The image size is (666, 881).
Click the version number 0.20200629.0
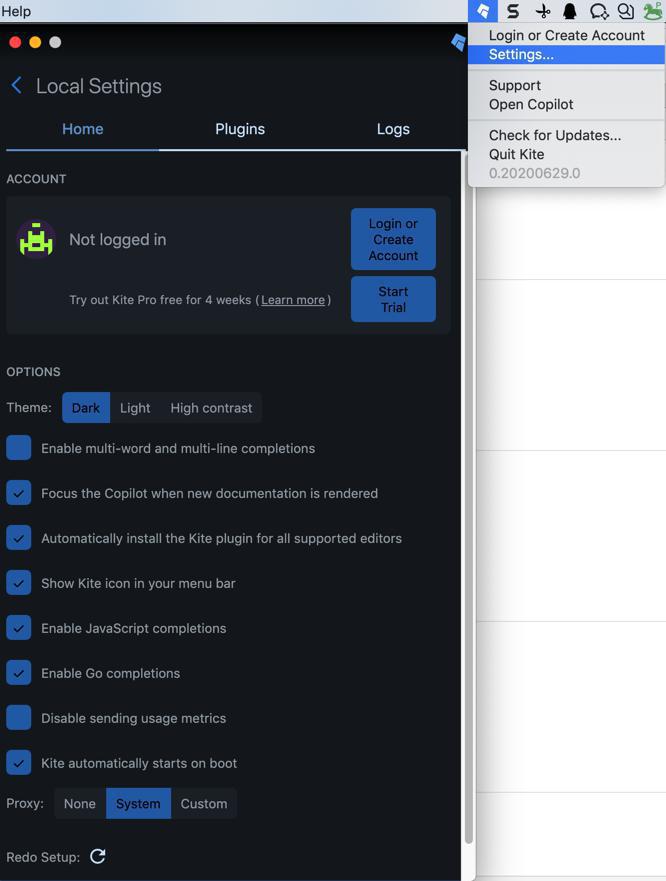tap(534, 174)
